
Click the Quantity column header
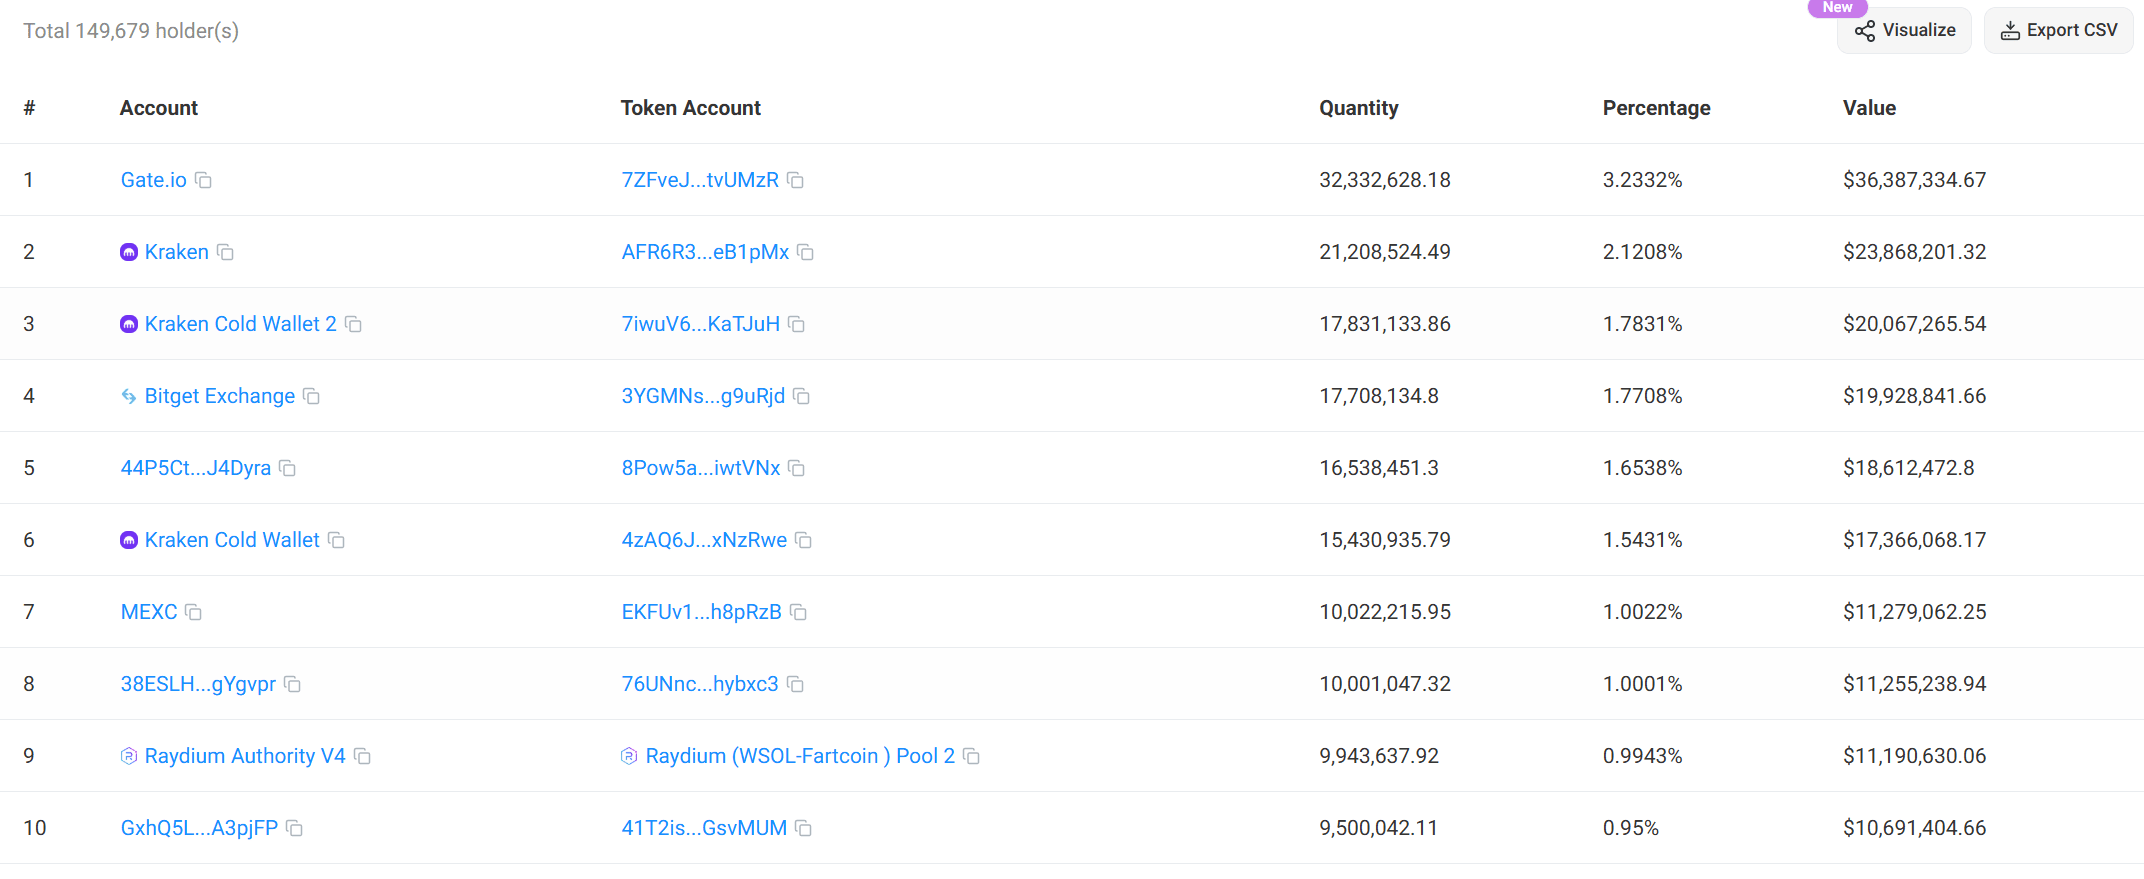coord(1359,108)
